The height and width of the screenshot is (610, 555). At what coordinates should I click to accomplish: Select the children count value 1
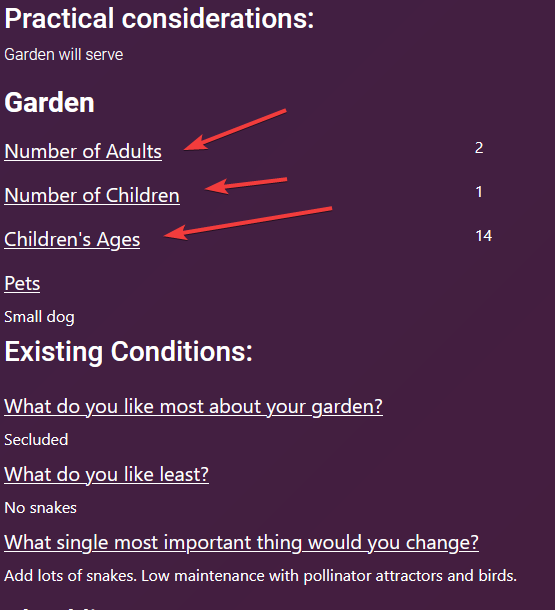point(479,192)
